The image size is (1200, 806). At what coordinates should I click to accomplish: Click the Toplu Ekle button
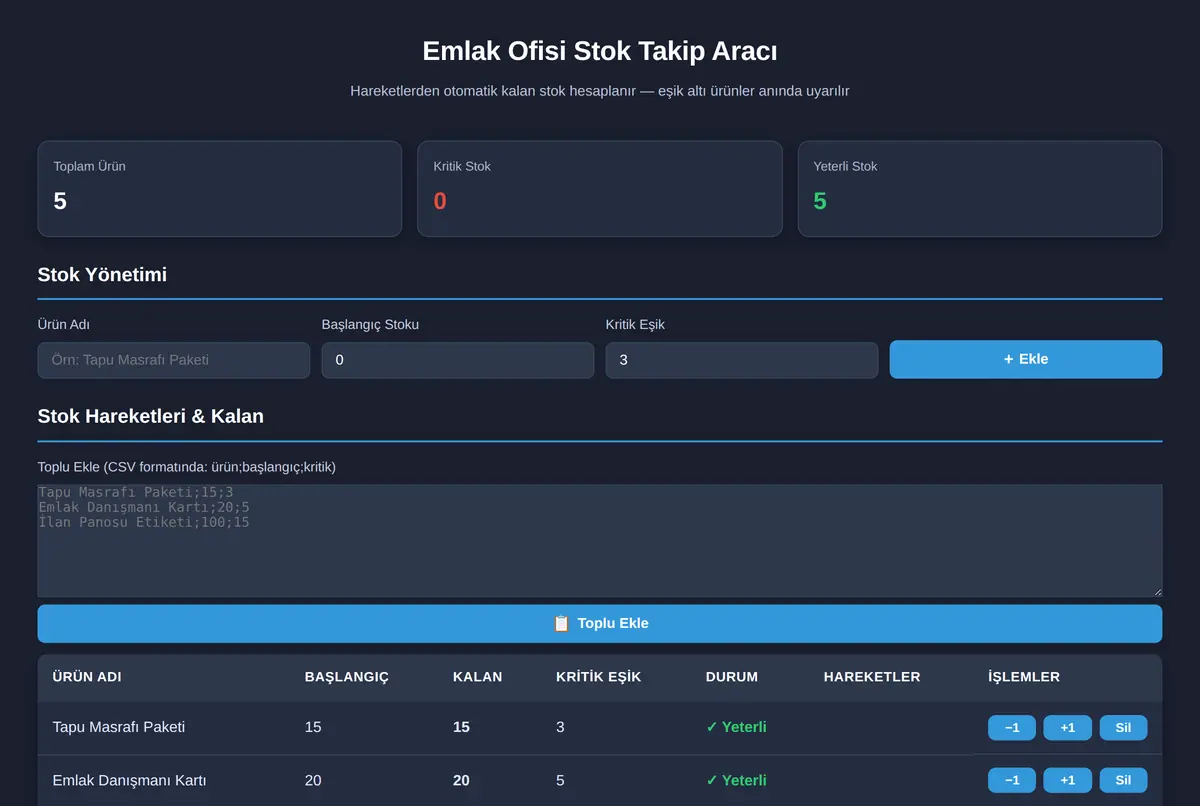[600, 623]
